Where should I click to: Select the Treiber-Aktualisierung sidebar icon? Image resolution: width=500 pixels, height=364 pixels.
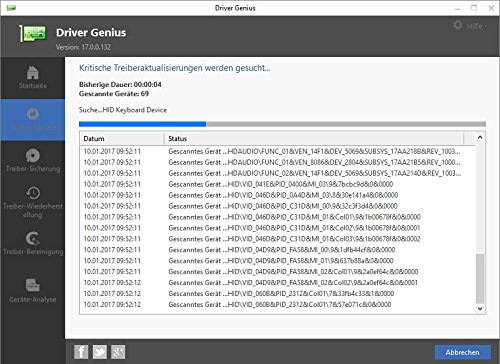32,114
